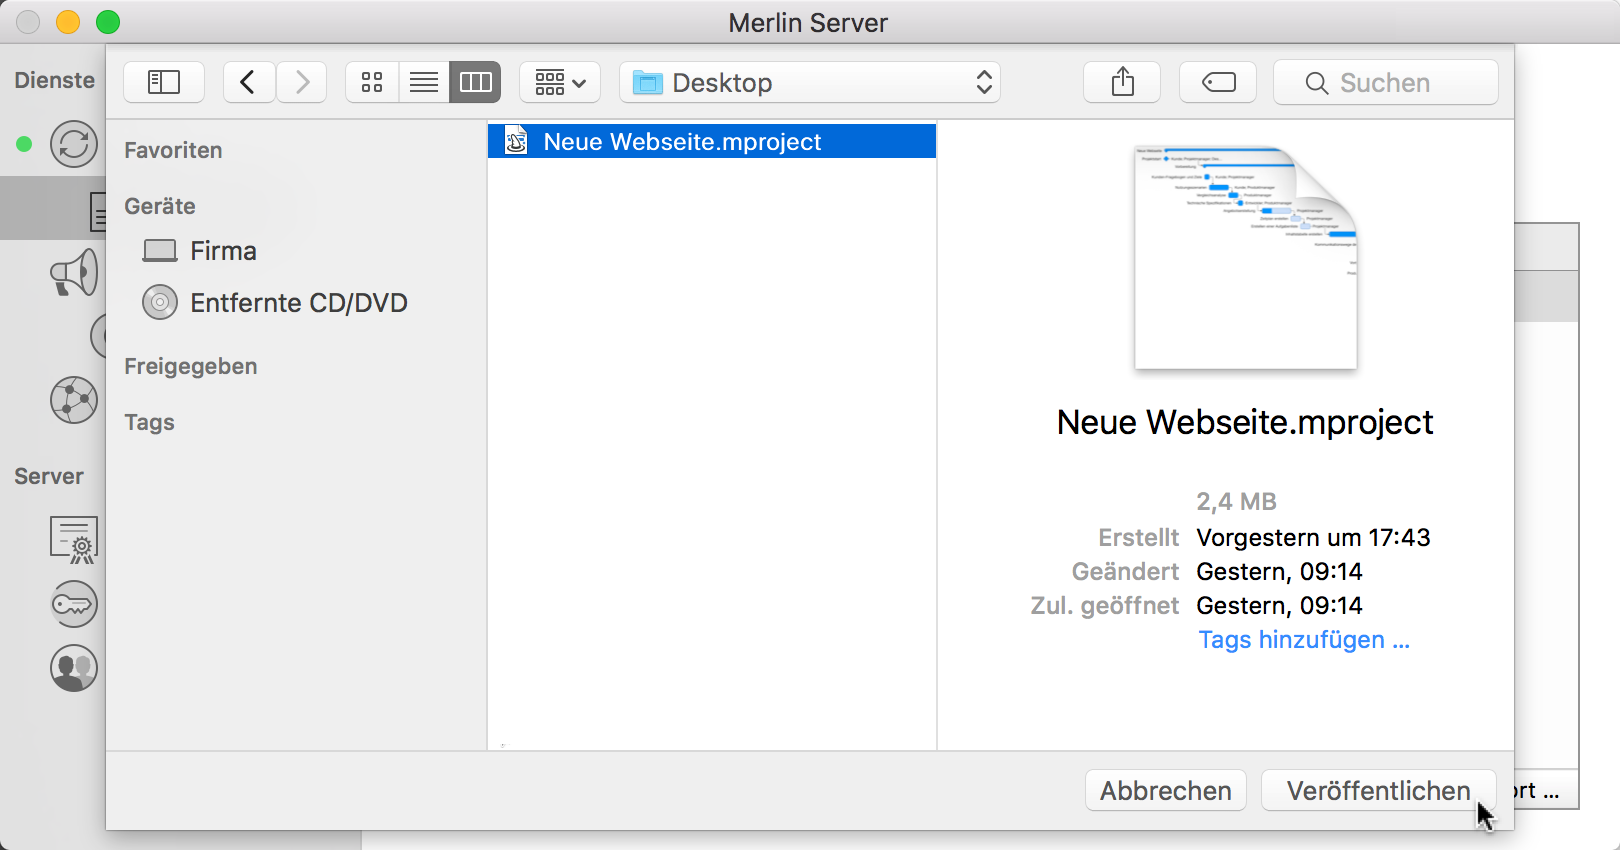Open the network sharing service in Merlin Server
Image resolution: width=1620 pixels, height=850 pixels.
click(74, 400)
